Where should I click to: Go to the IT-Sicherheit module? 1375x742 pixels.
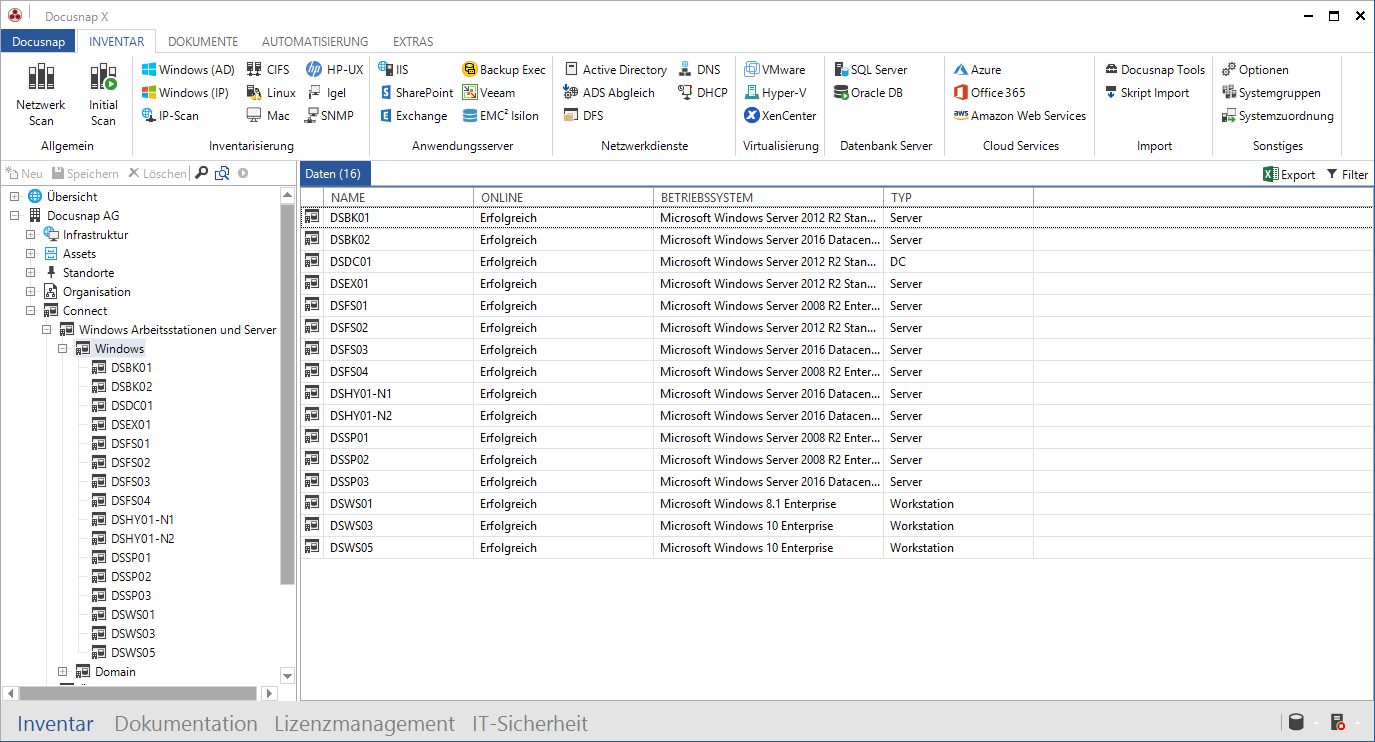530,724
